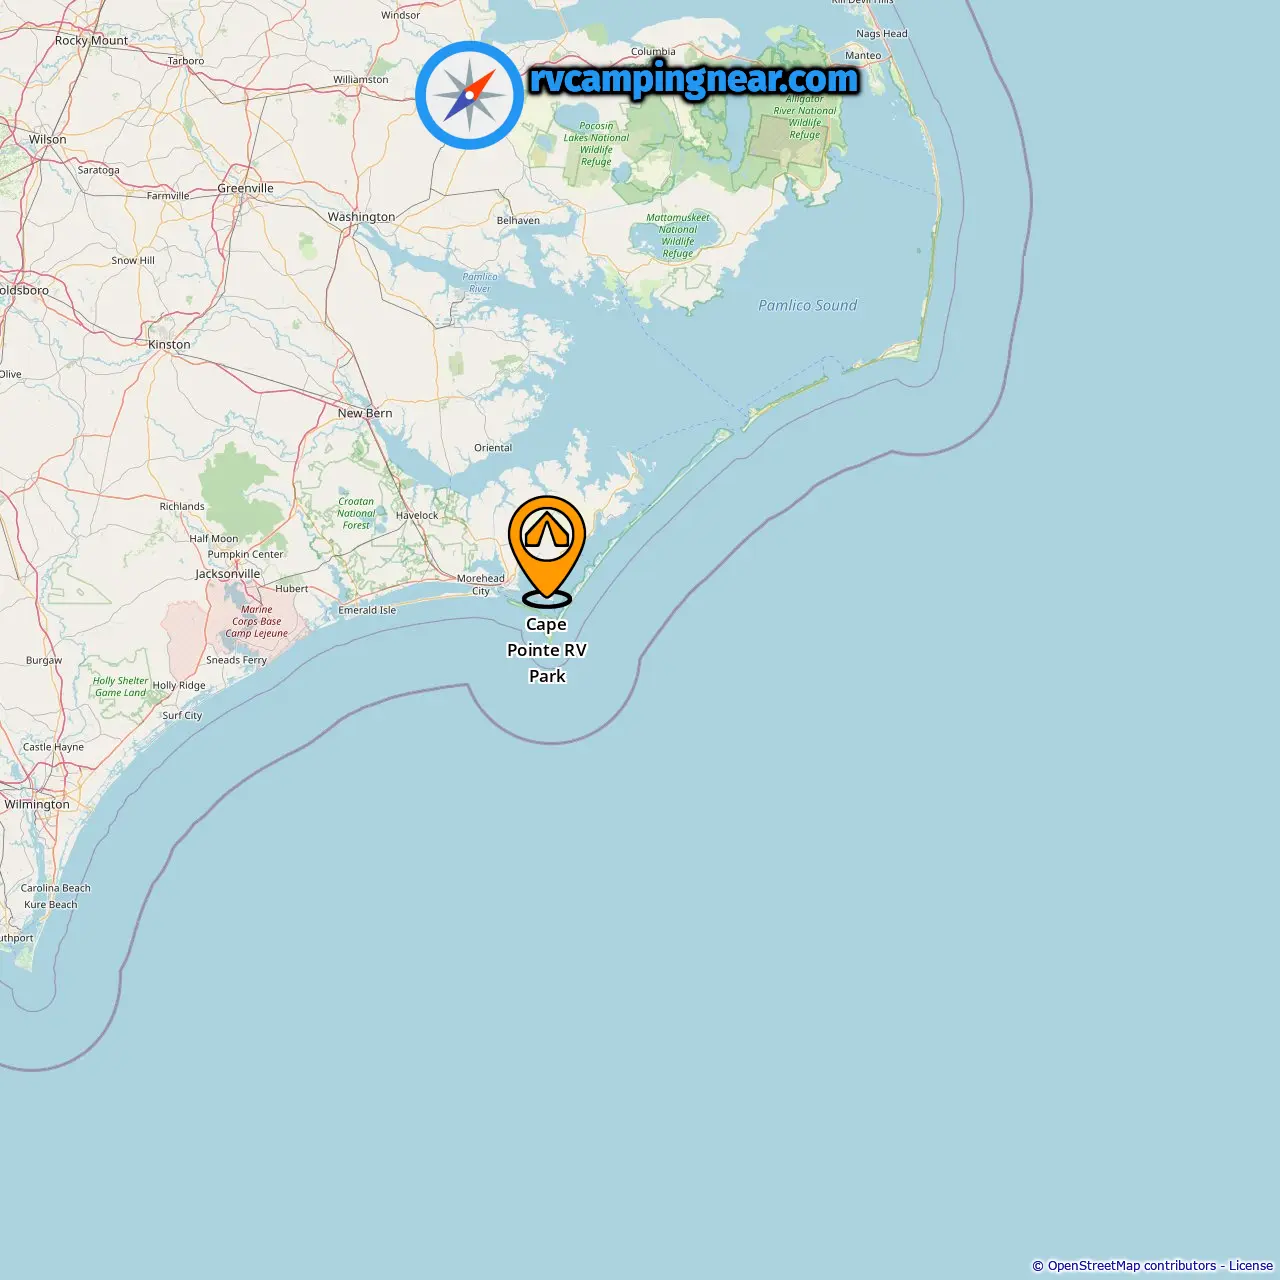Click the Mattamuskeet National Wildlife Refuge label
The width and height of the screenshot is (1280, 1280).
pos(677,235)
